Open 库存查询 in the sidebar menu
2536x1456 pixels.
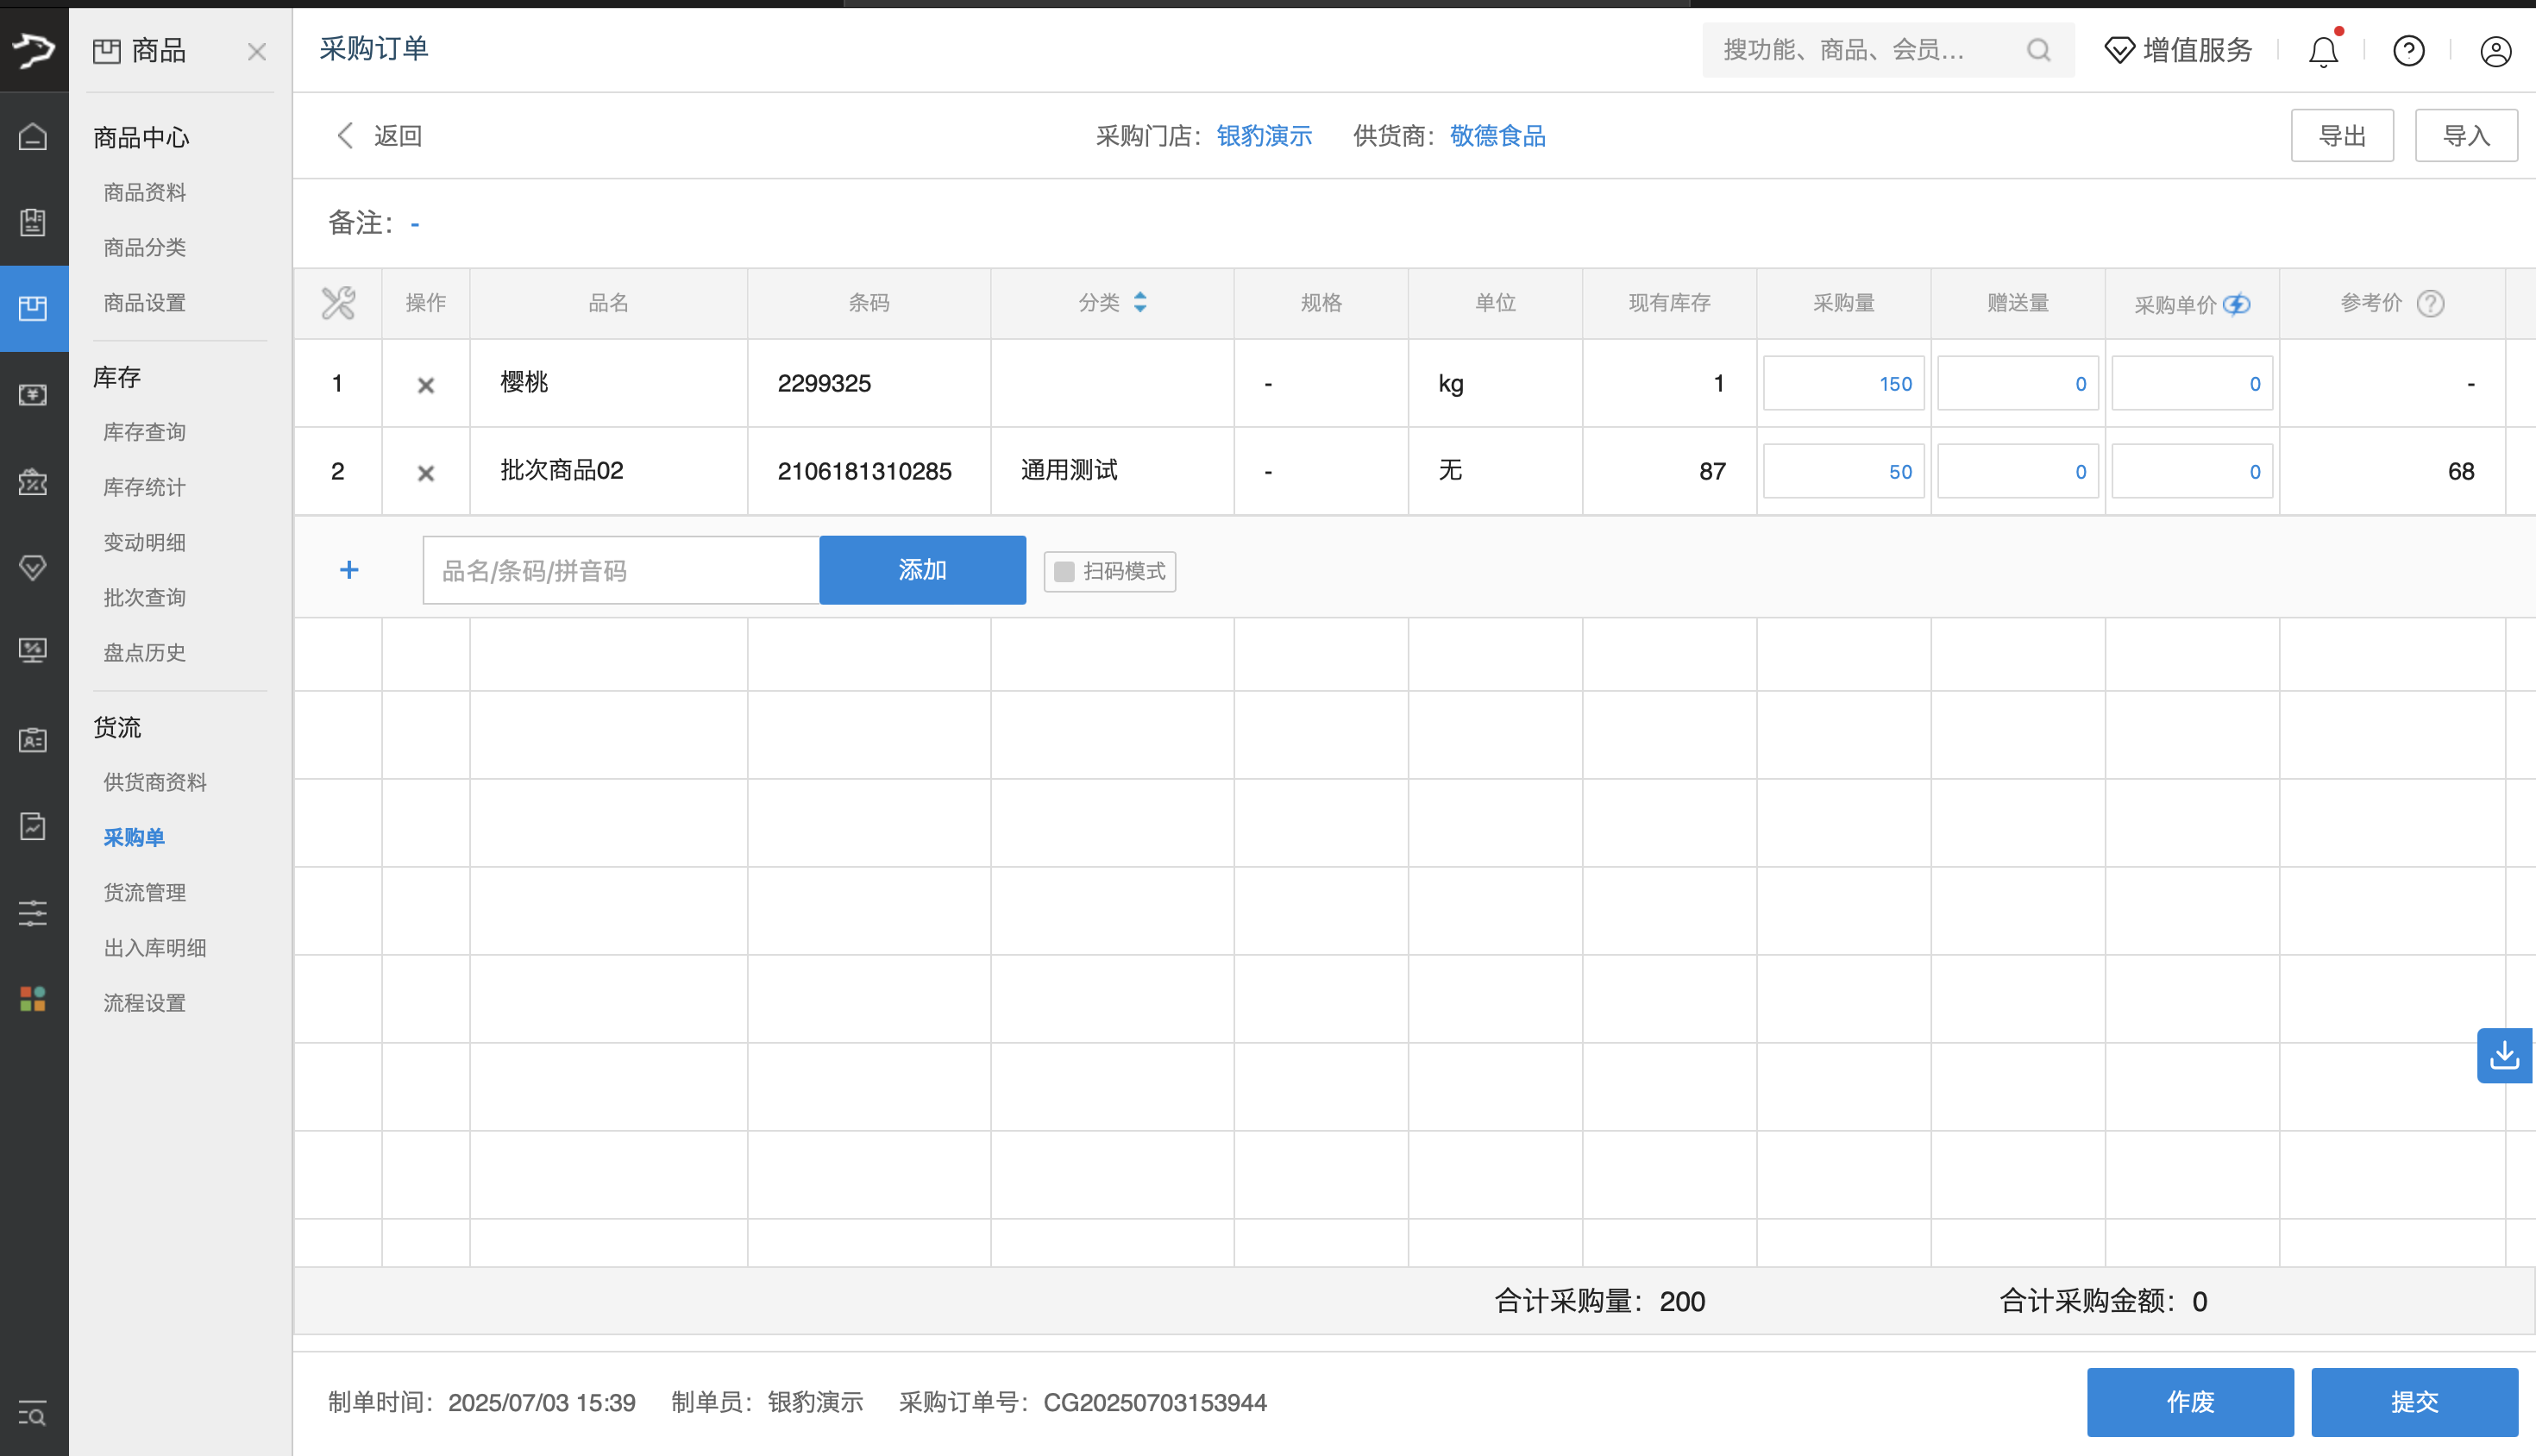pyautogui.click(x=145, y=432)
